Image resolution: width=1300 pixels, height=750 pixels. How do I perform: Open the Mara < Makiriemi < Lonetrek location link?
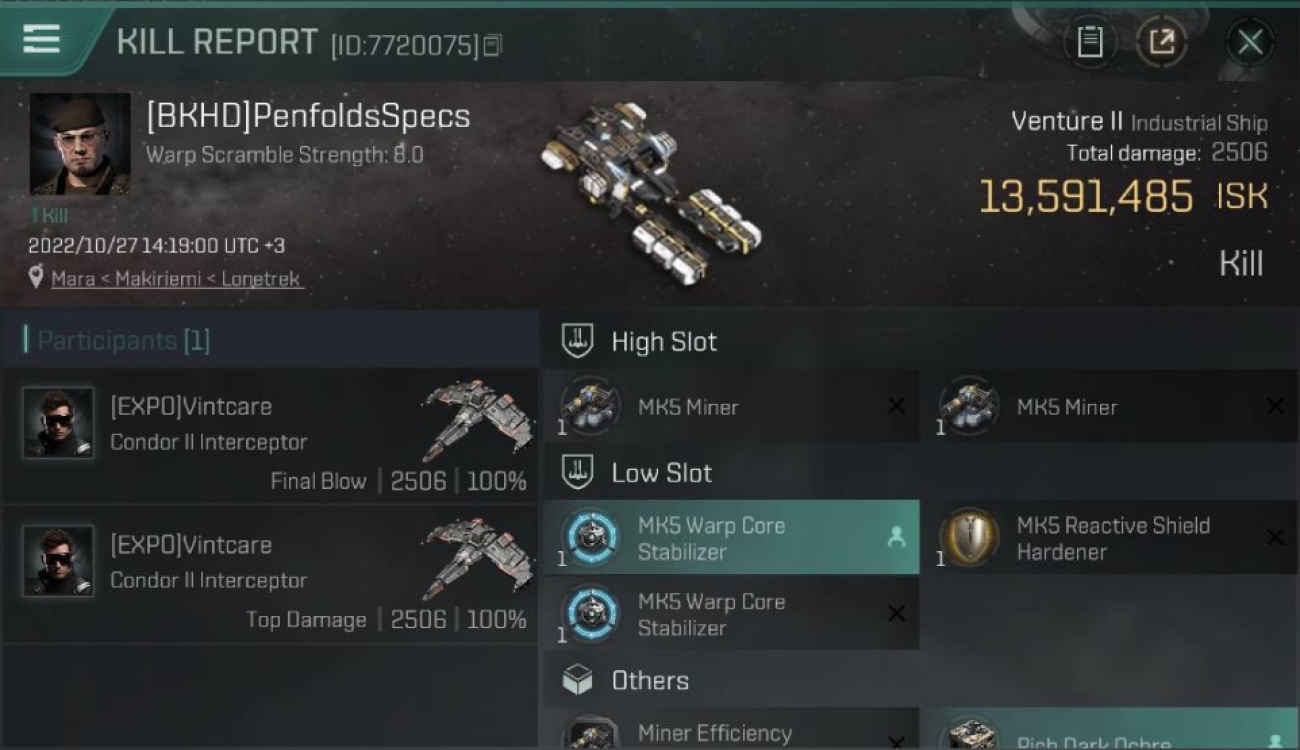(x=176, y=279)
